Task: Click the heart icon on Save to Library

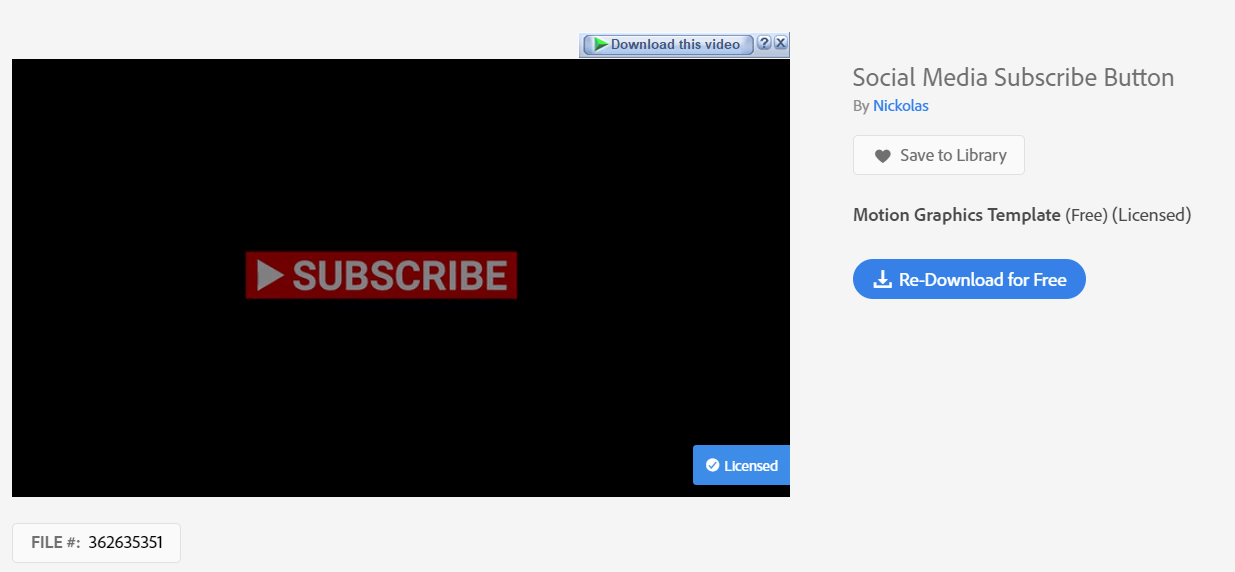Action: click(882, 156)
